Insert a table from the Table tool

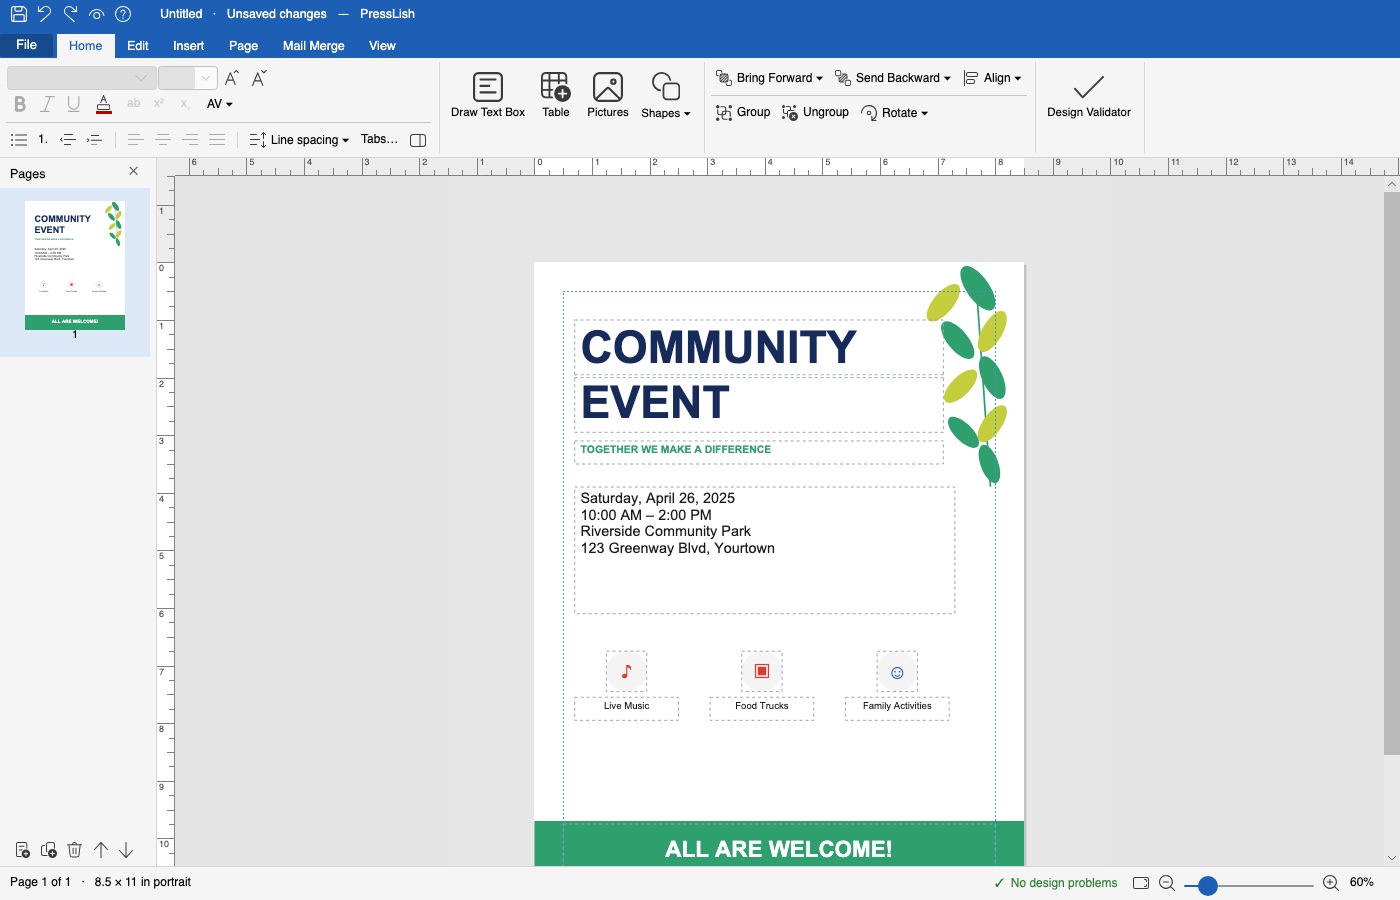[556, 96]
